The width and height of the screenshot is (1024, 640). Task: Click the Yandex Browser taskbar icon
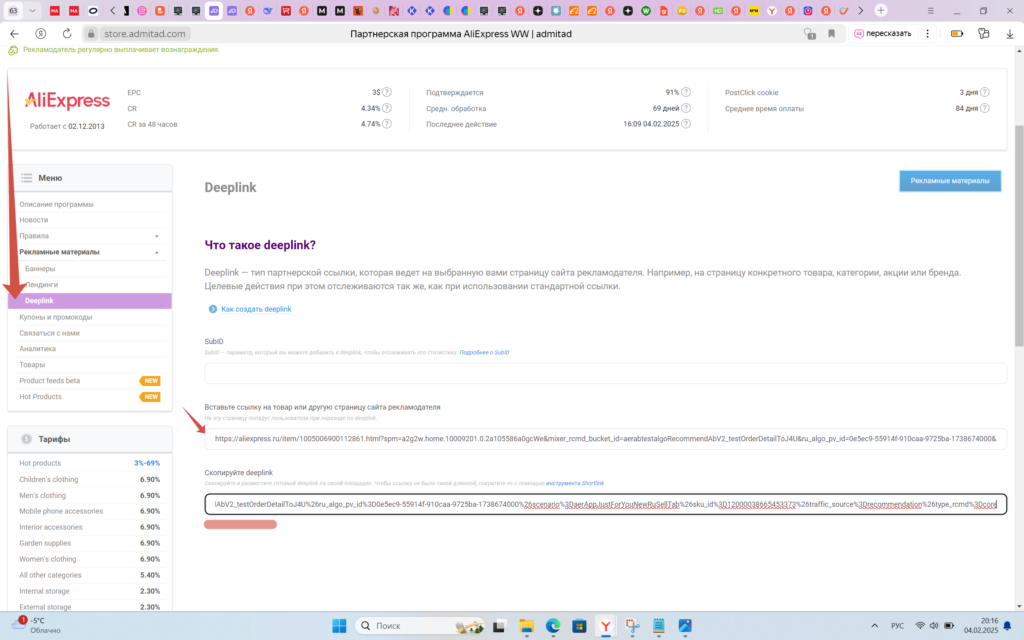pyautogui.click(x=605, y=626)
